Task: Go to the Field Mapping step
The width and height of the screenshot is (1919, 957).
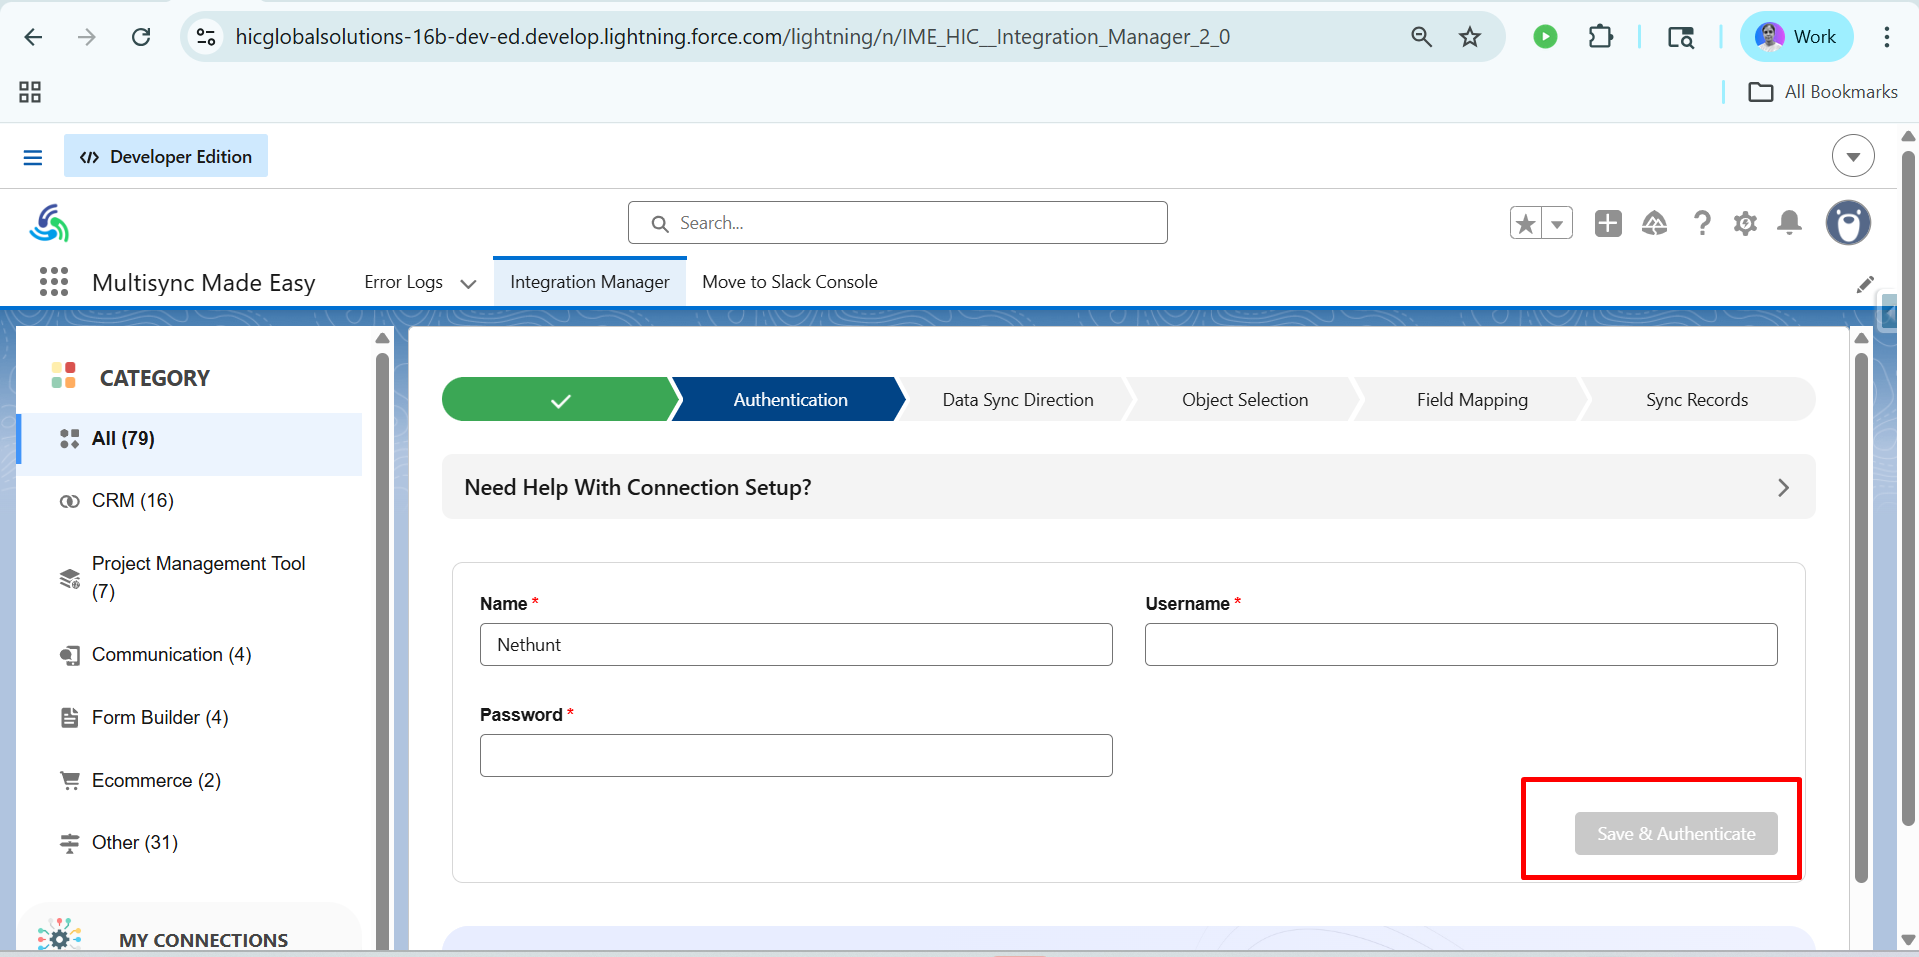Action: point(1472,400)
